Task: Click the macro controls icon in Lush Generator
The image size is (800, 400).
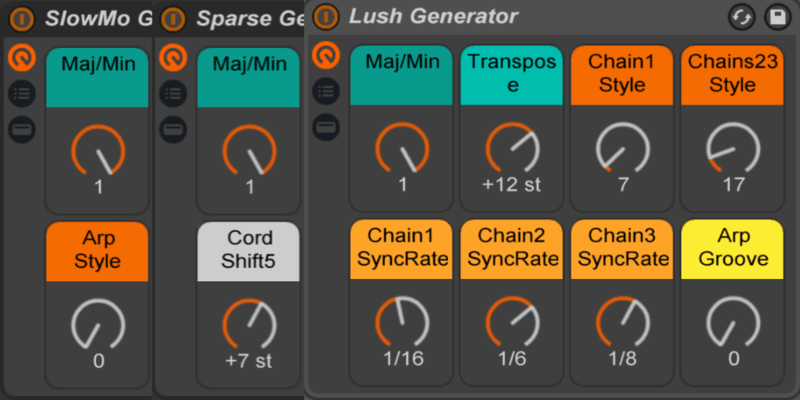Action: [x=326, y=56]
